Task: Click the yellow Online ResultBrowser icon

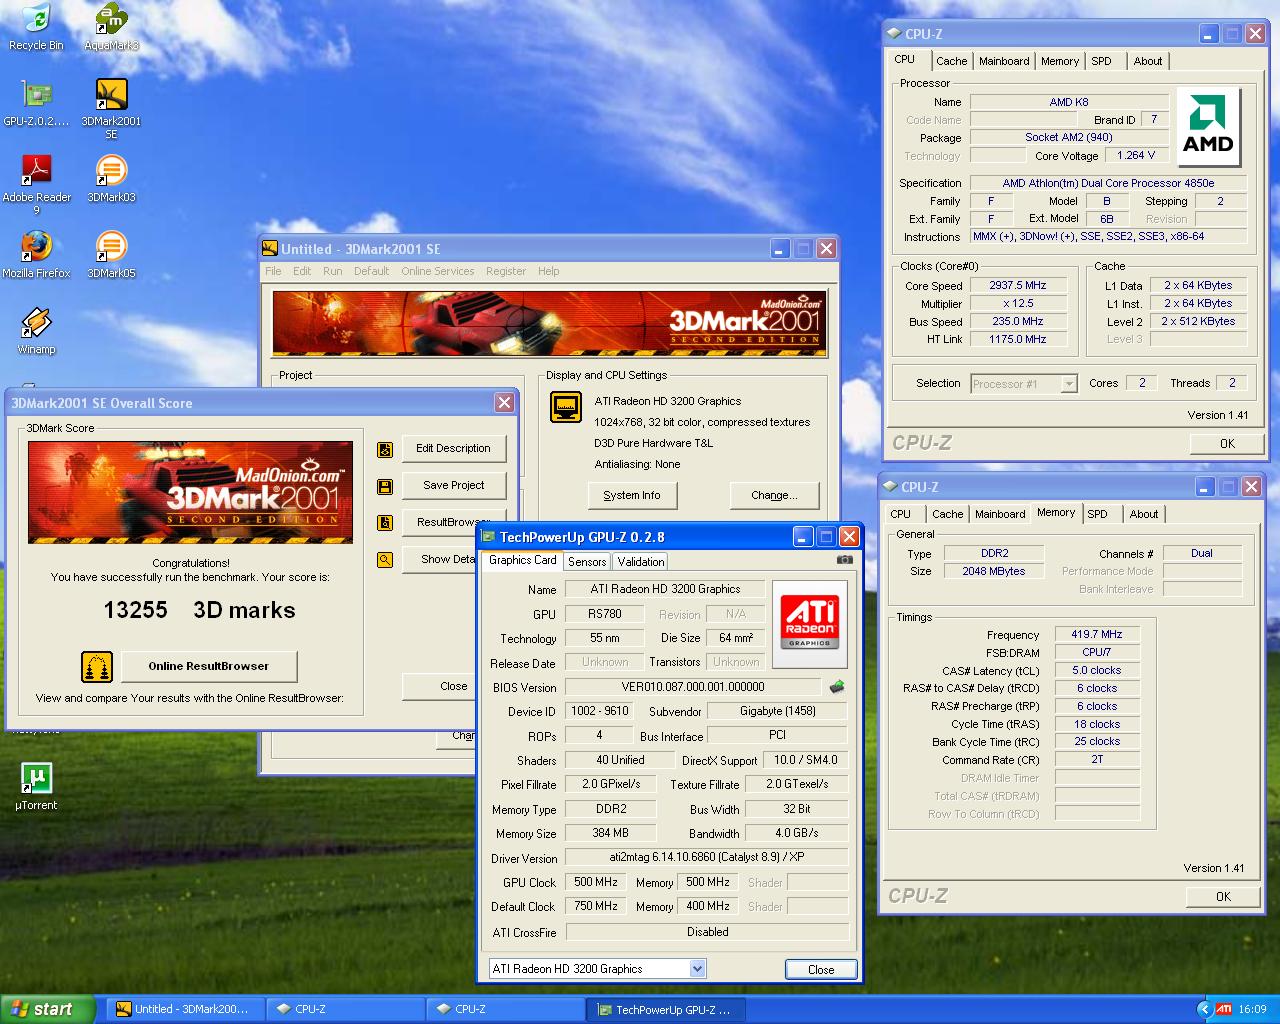Action: [97, 666]
